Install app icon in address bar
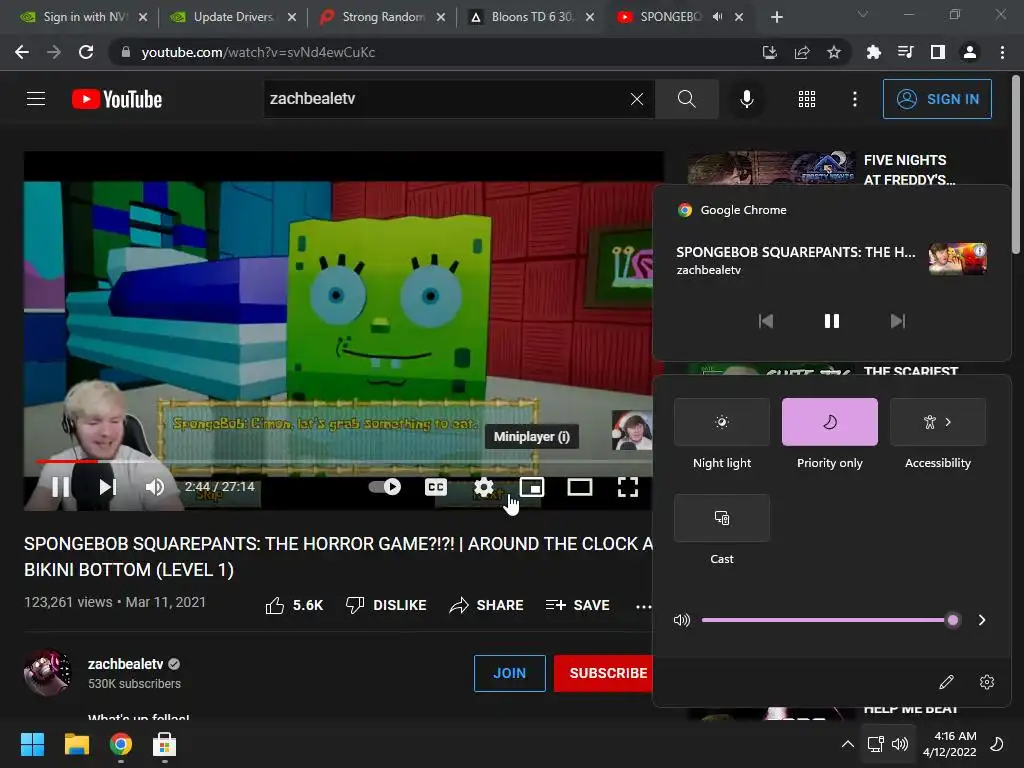 pos(769,52)
